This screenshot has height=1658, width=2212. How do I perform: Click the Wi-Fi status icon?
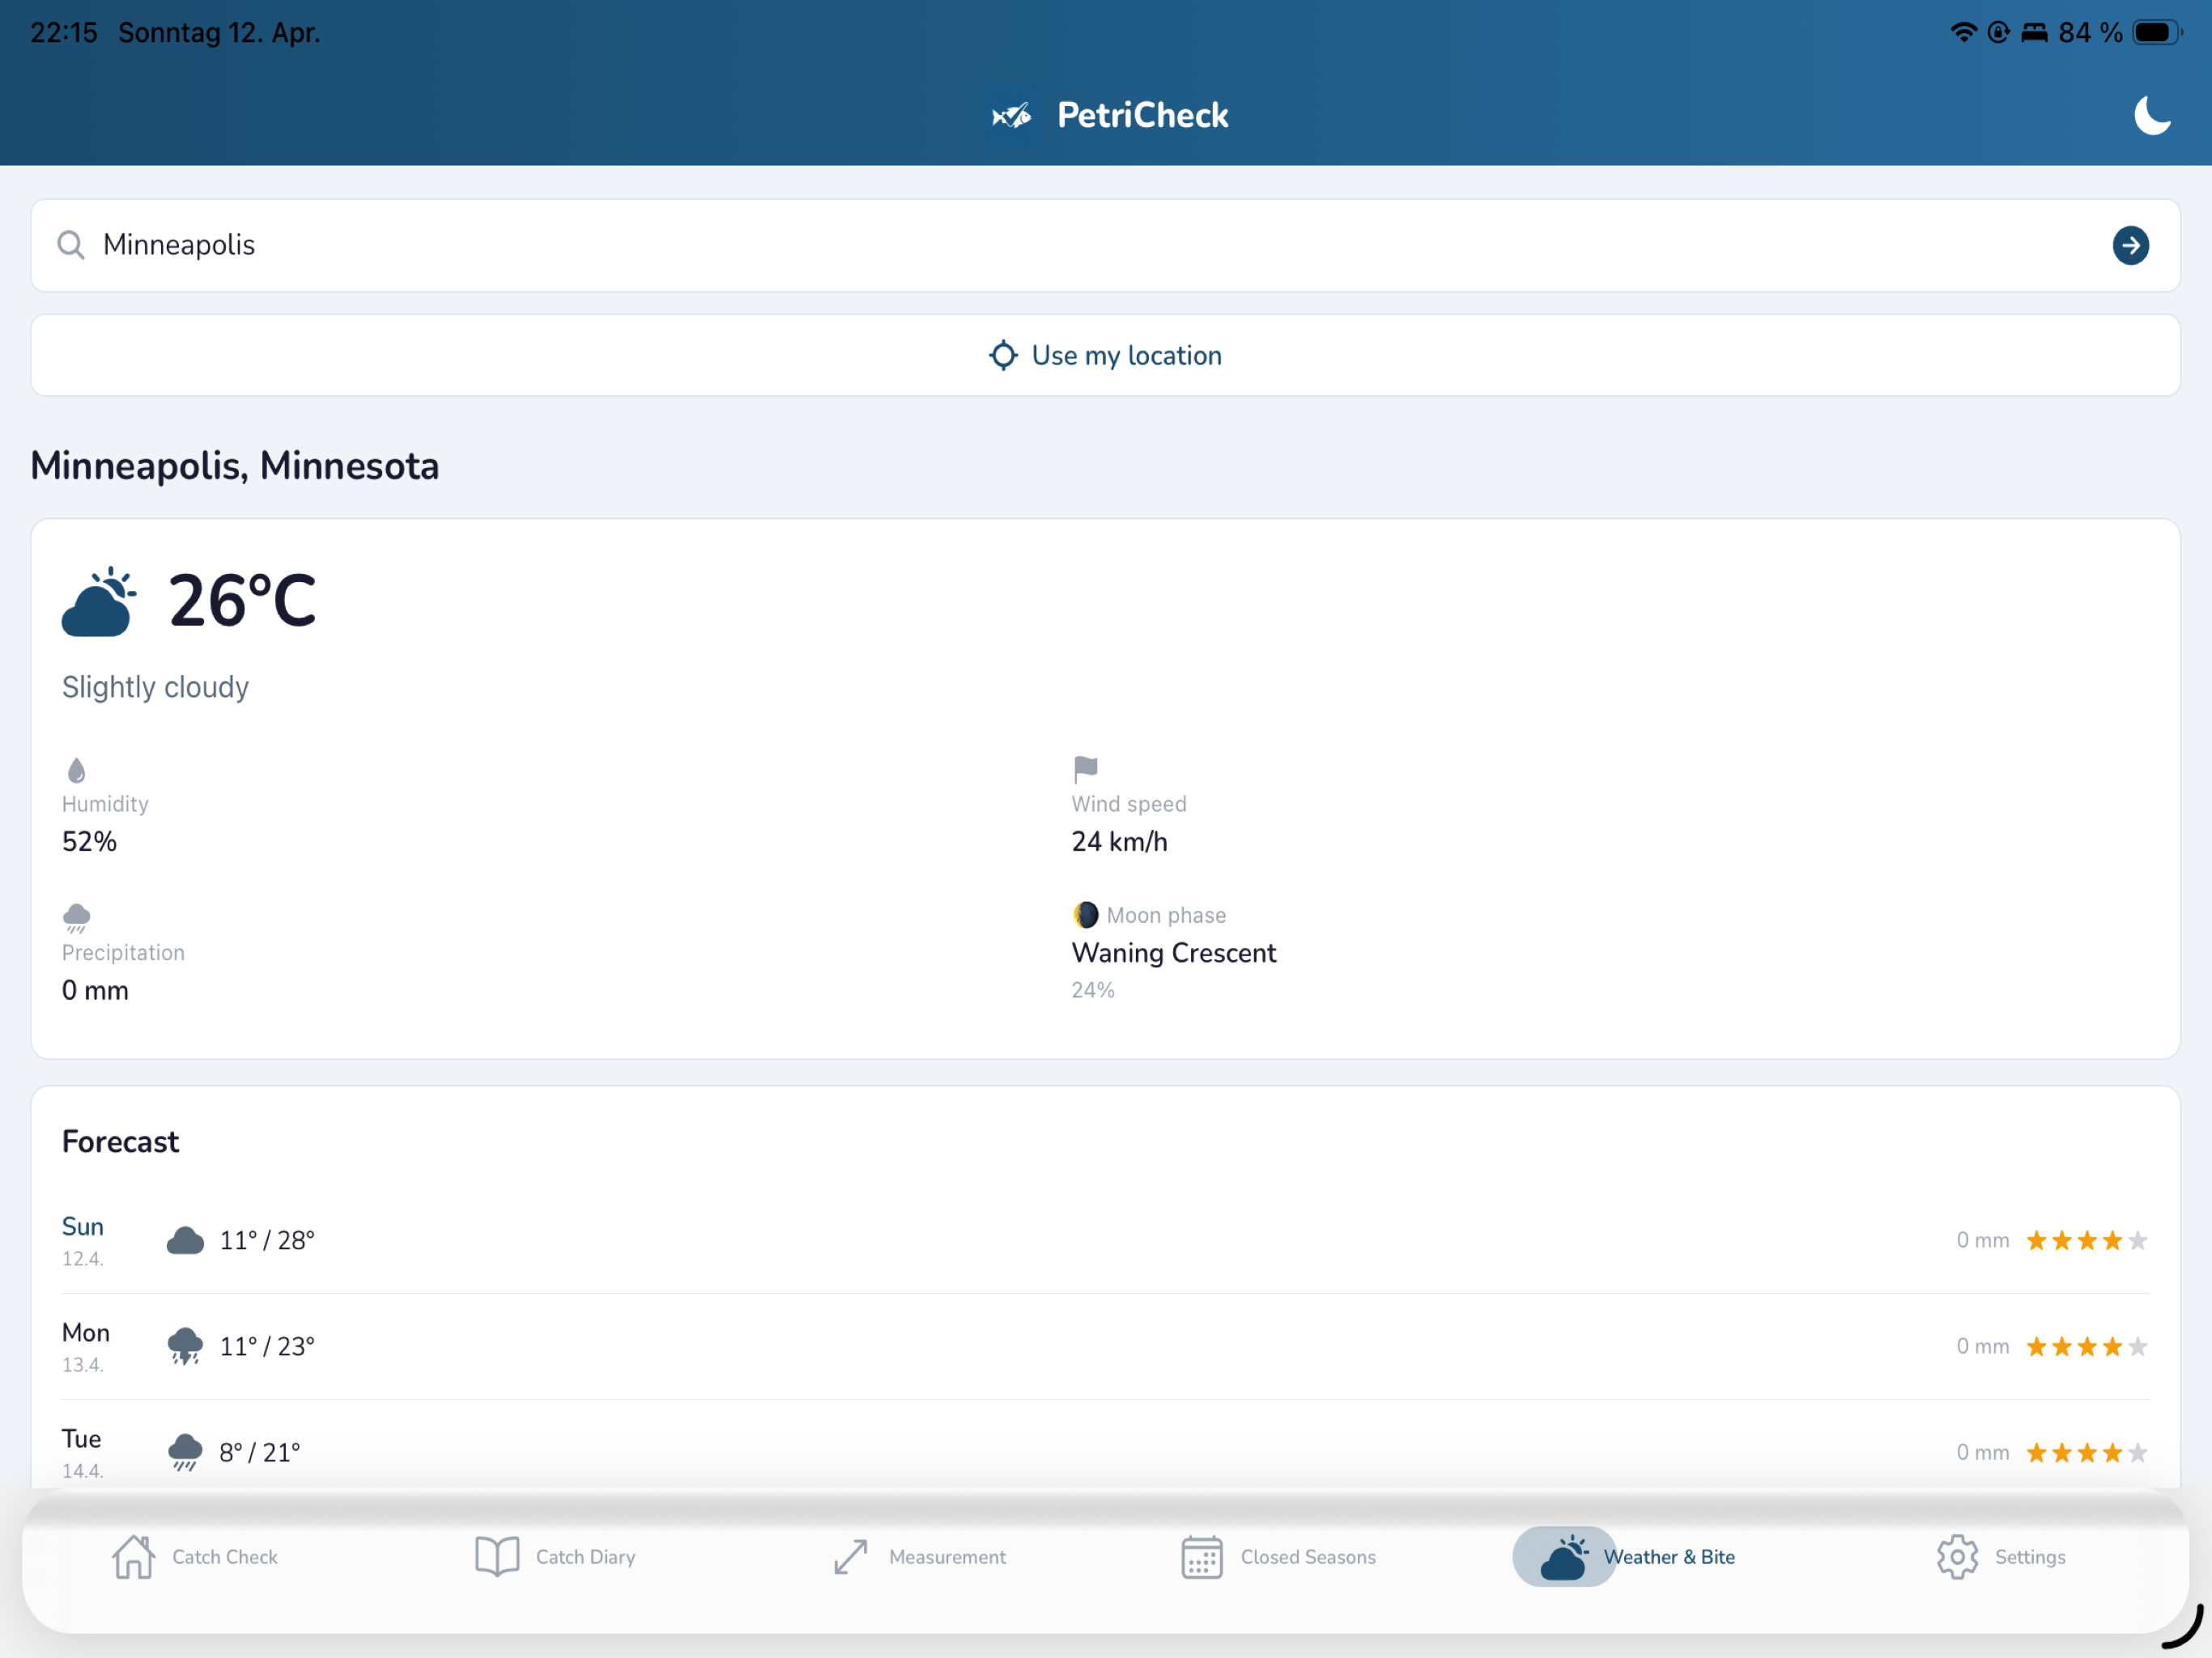point(1963,32)
